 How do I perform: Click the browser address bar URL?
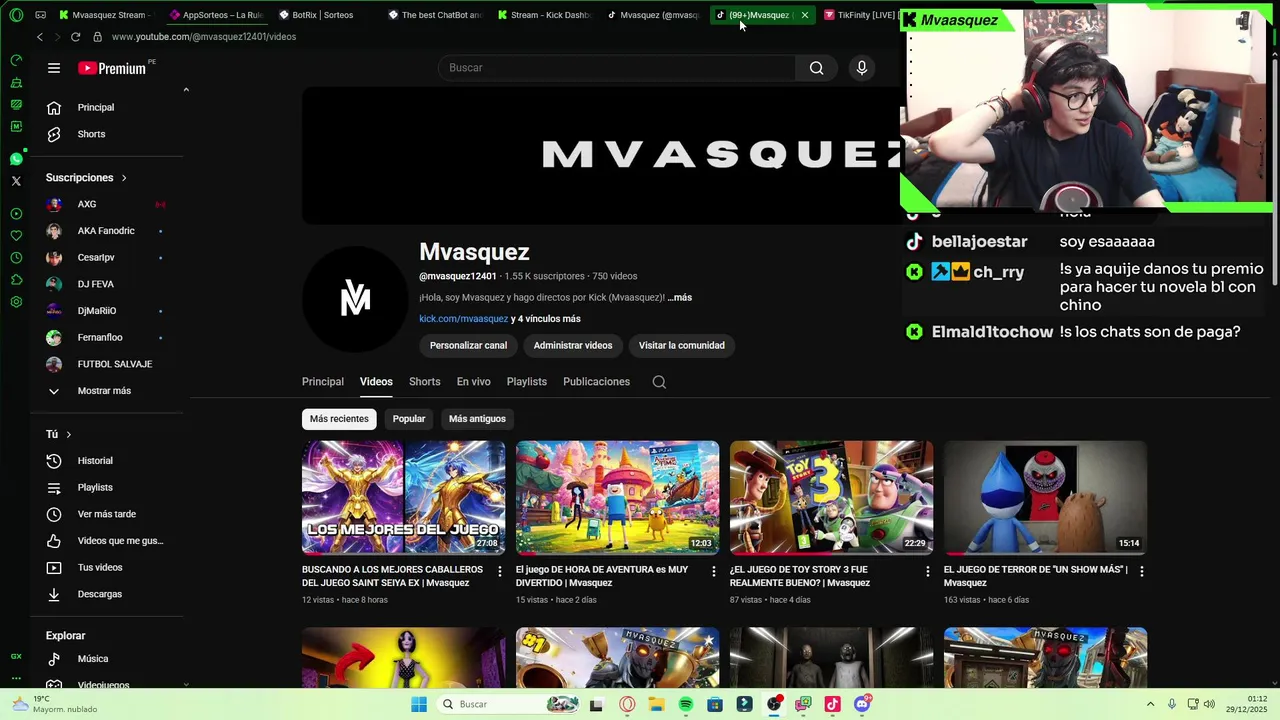204,37
